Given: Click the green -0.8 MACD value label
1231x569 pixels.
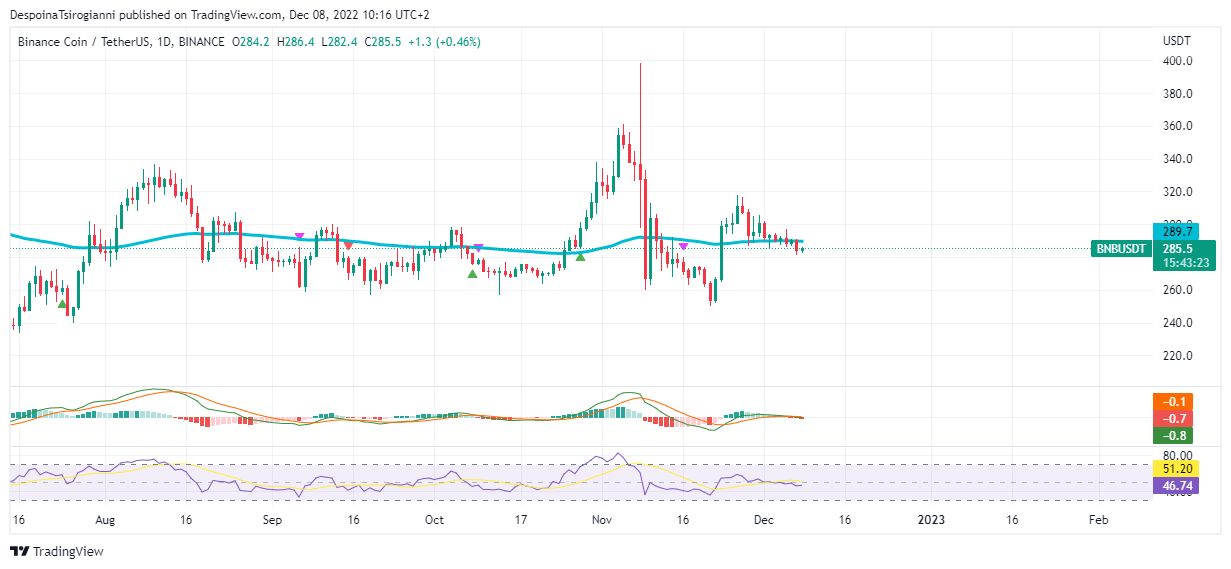Looking at the screenshot, I should (1172, 435).
